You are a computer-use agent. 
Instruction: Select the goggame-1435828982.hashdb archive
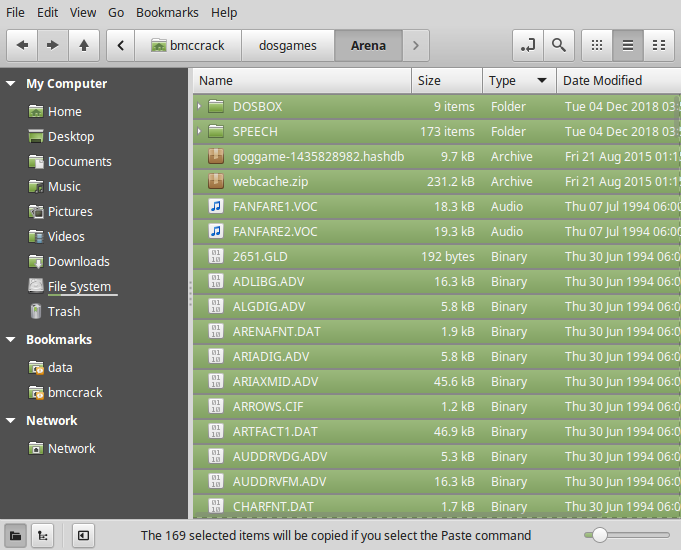(436, 156)
